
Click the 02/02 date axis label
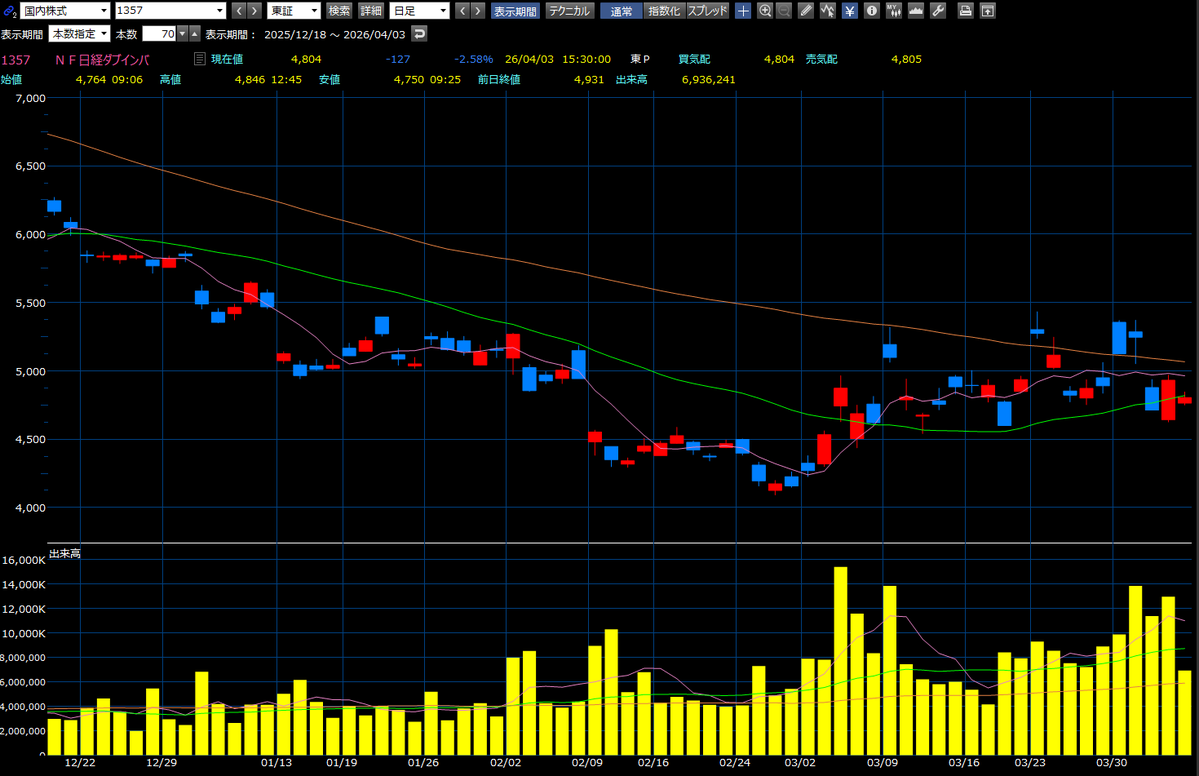point(505,762)
